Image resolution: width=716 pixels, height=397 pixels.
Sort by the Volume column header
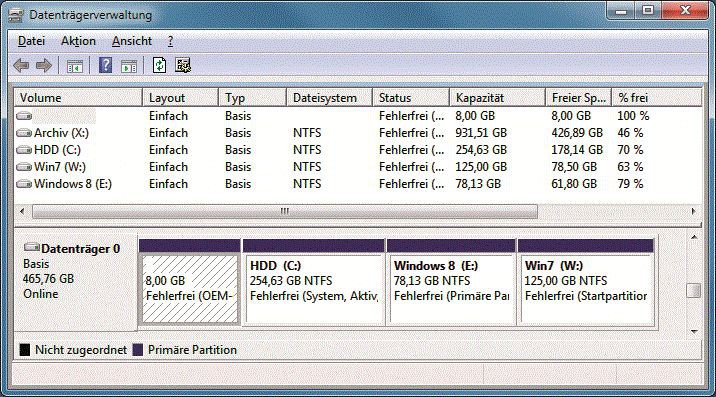pos(79,98)
